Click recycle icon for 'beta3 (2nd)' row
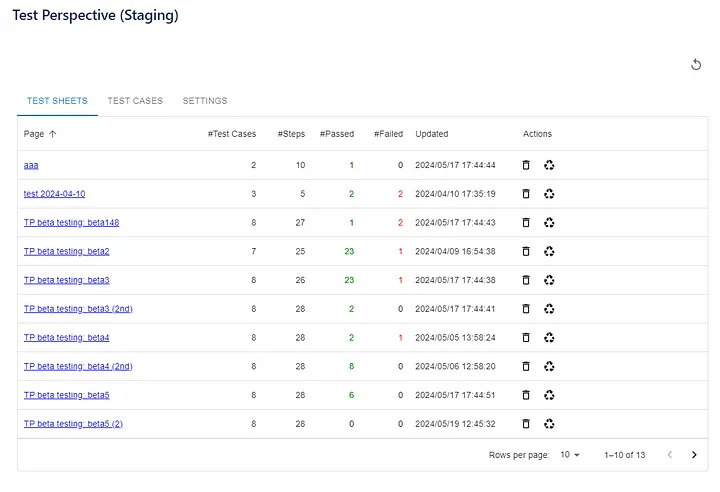 pos(549,309)
